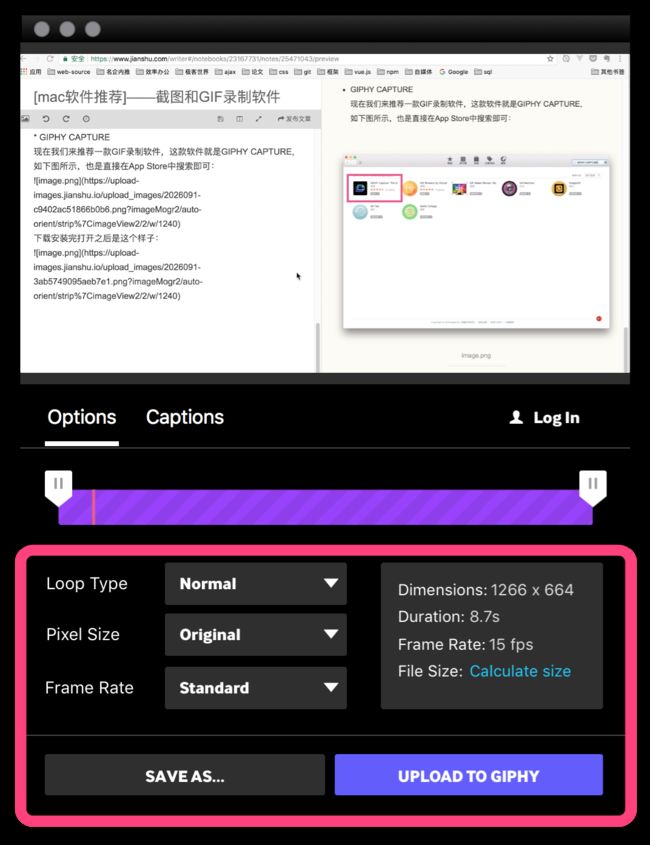
Task: Open the Frame Rate dropdown showing Standard
Action: coord(255,688)
